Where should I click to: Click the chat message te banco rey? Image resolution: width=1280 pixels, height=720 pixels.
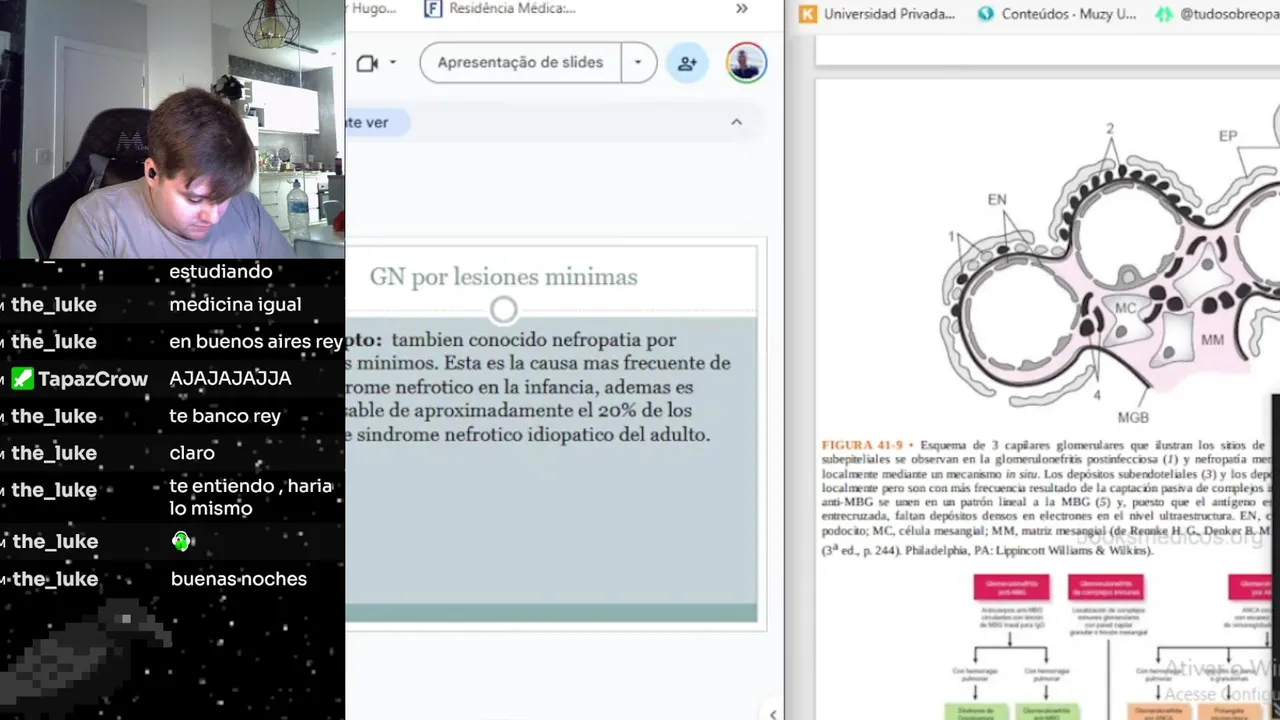[224, 416]
